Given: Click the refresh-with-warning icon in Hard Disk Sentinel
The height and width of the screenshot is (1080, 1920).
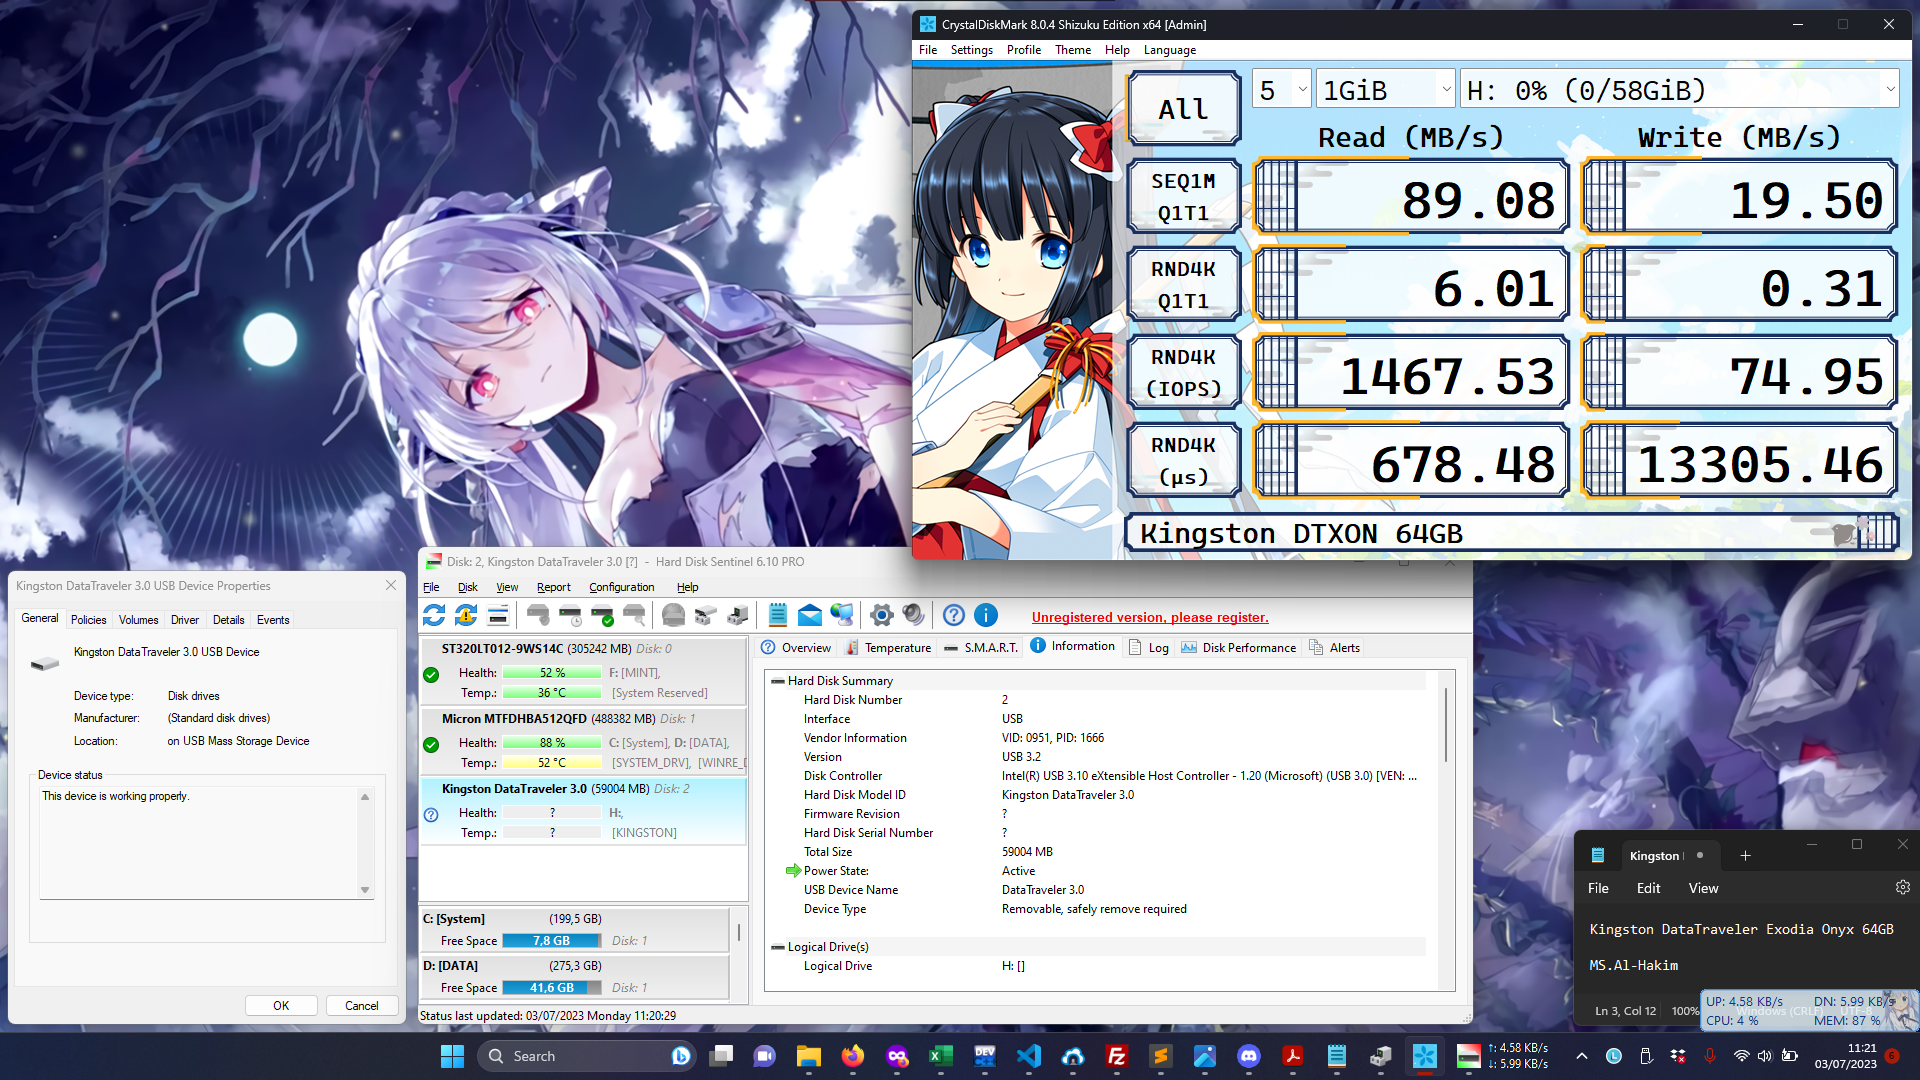Looking at the screenshot, I should point(466,615).
